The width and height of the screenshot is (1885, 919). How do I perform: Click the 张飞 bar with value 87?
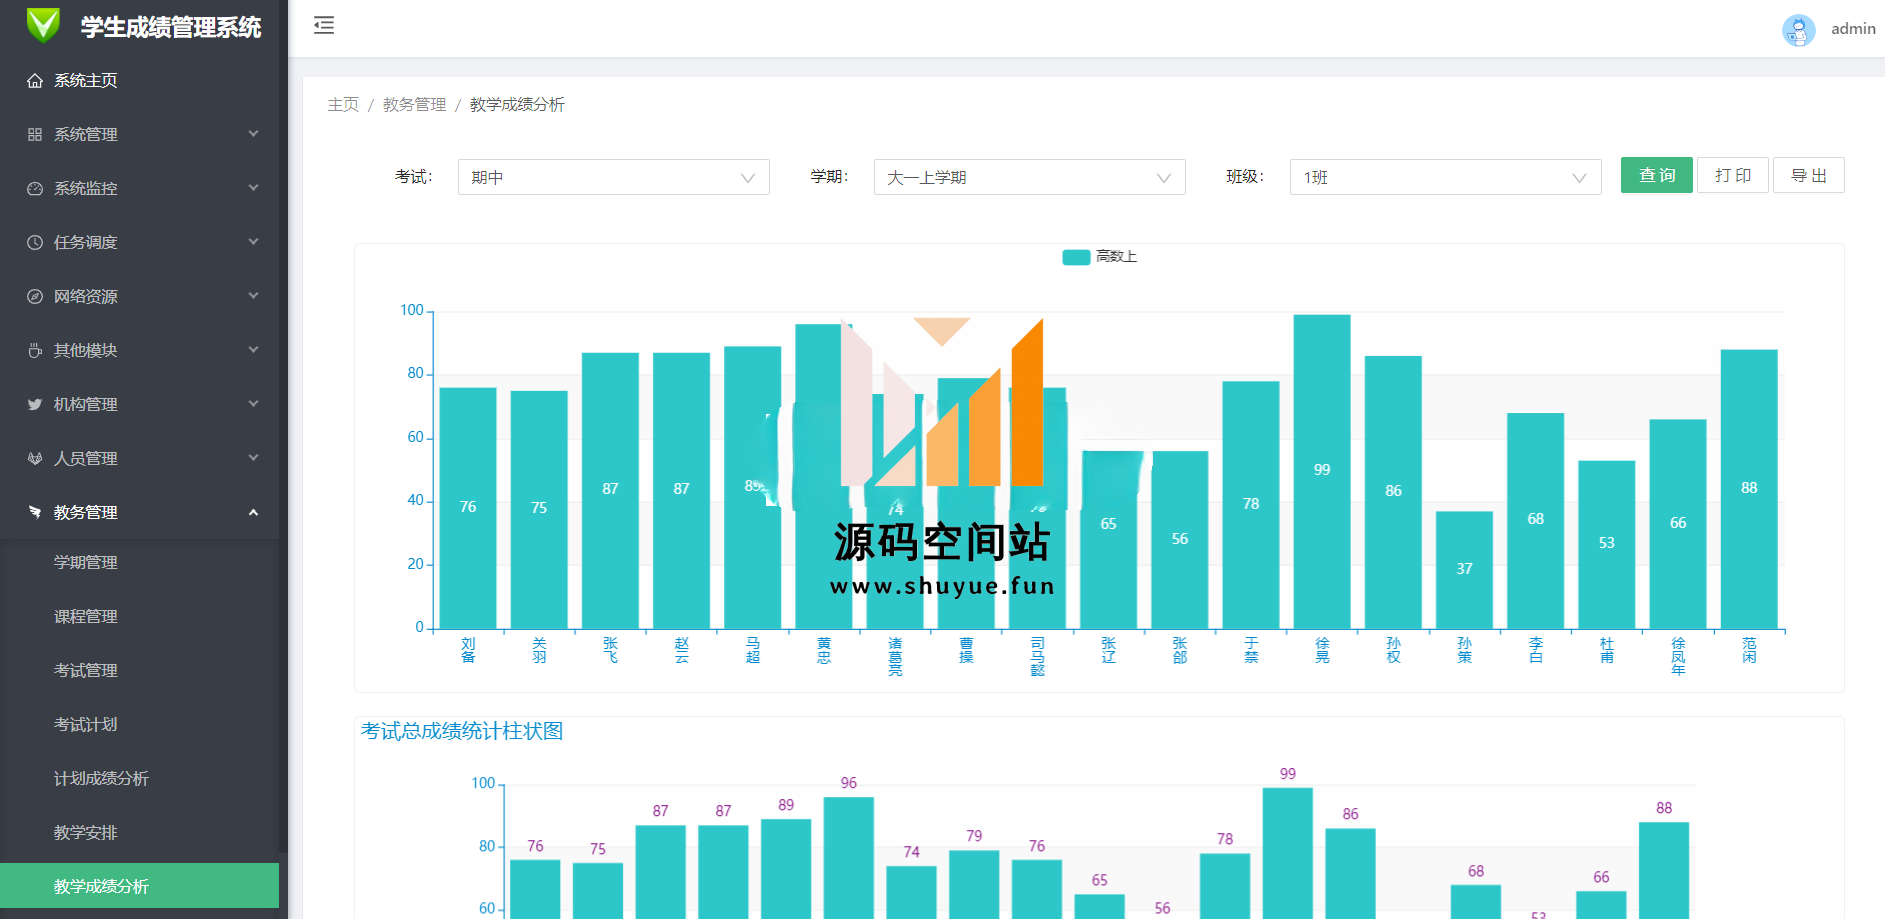610,491
